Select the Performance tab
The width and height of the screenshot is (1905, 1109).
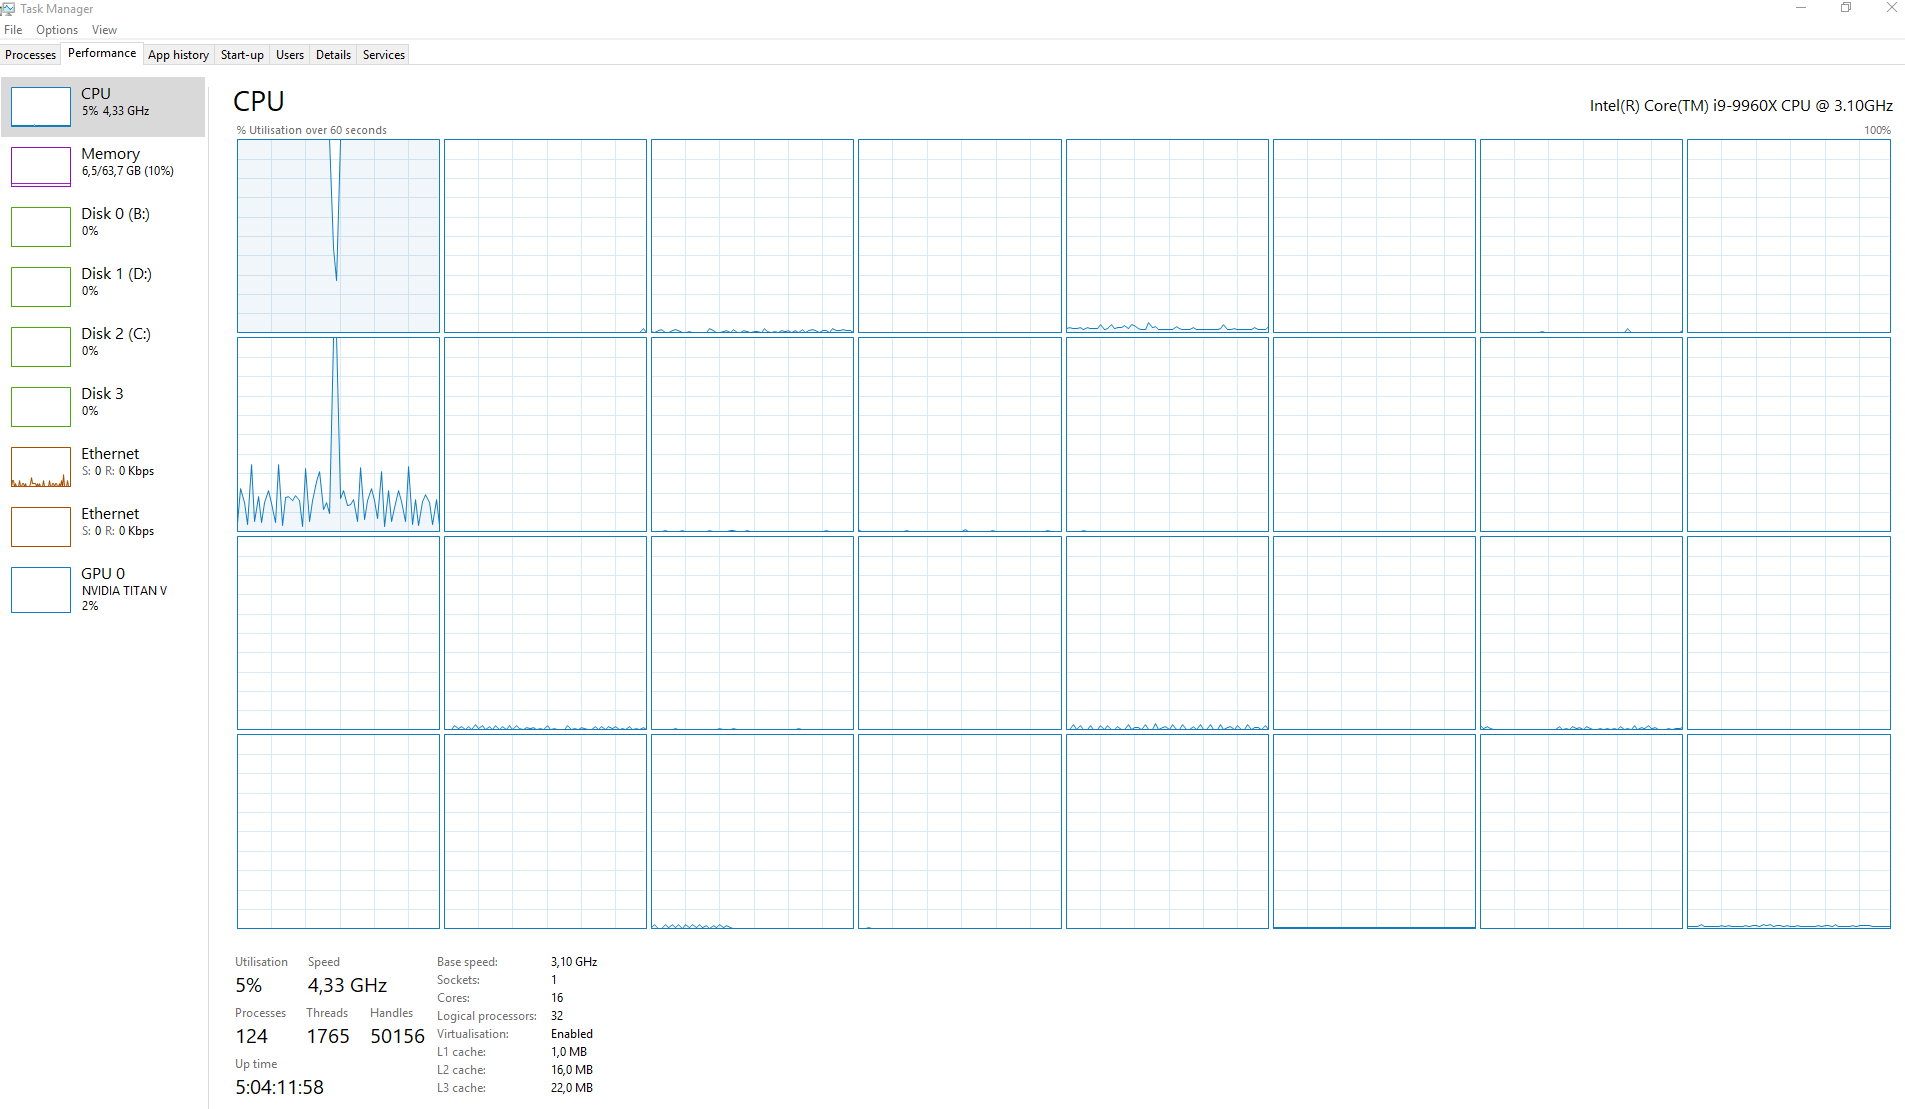pyautogui.click(x=102, y=53)
